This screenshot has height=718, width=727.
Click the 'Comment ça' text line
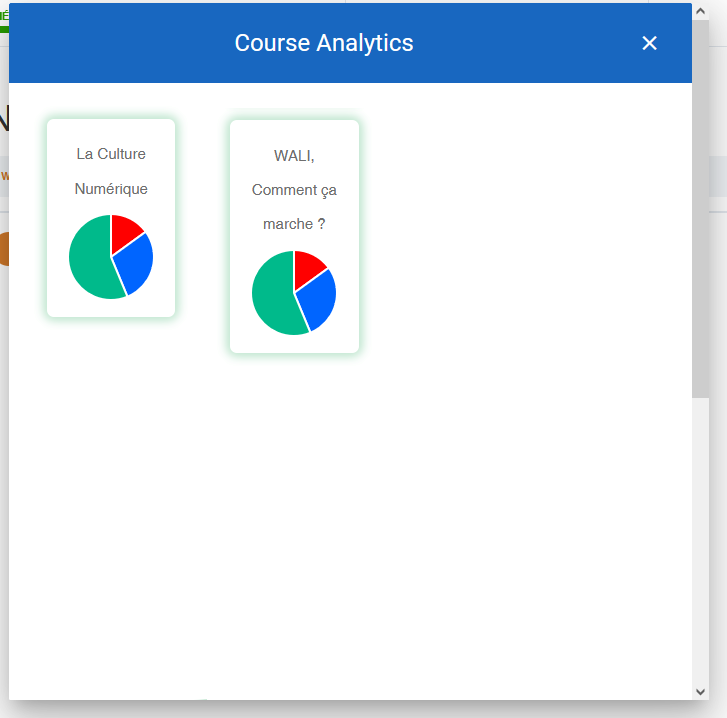pos(294,190)
